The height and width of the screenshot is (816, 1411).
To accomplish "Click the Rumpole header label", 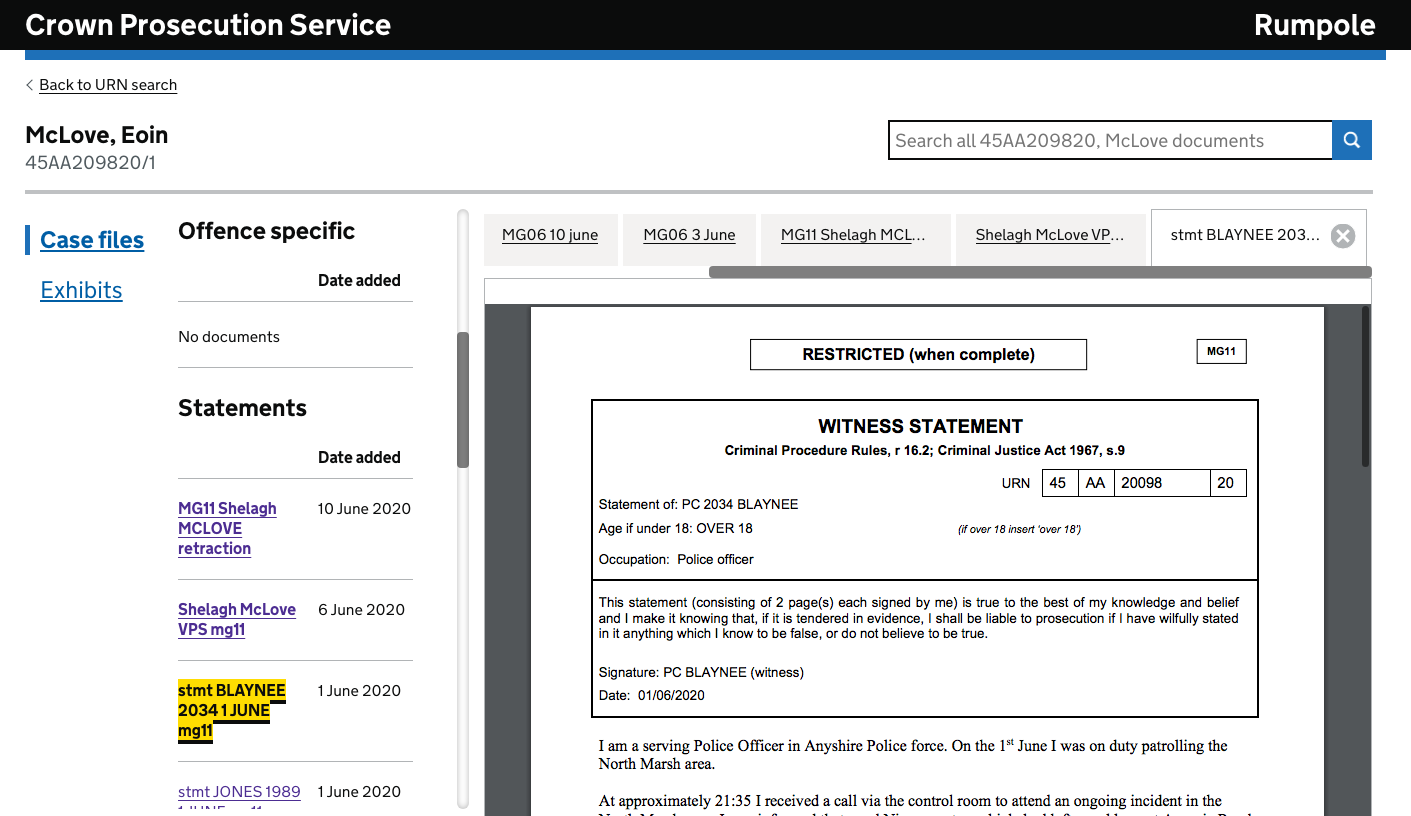I will pyautogui.click(x=1314, y=25).
